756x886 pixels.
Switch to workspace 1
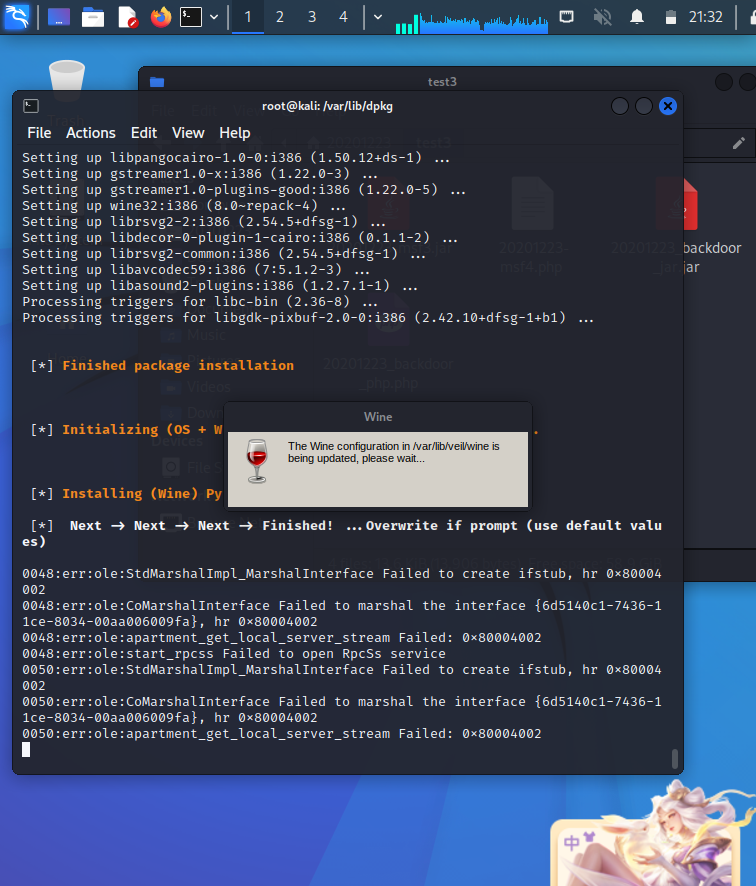(x=247, y=17)
